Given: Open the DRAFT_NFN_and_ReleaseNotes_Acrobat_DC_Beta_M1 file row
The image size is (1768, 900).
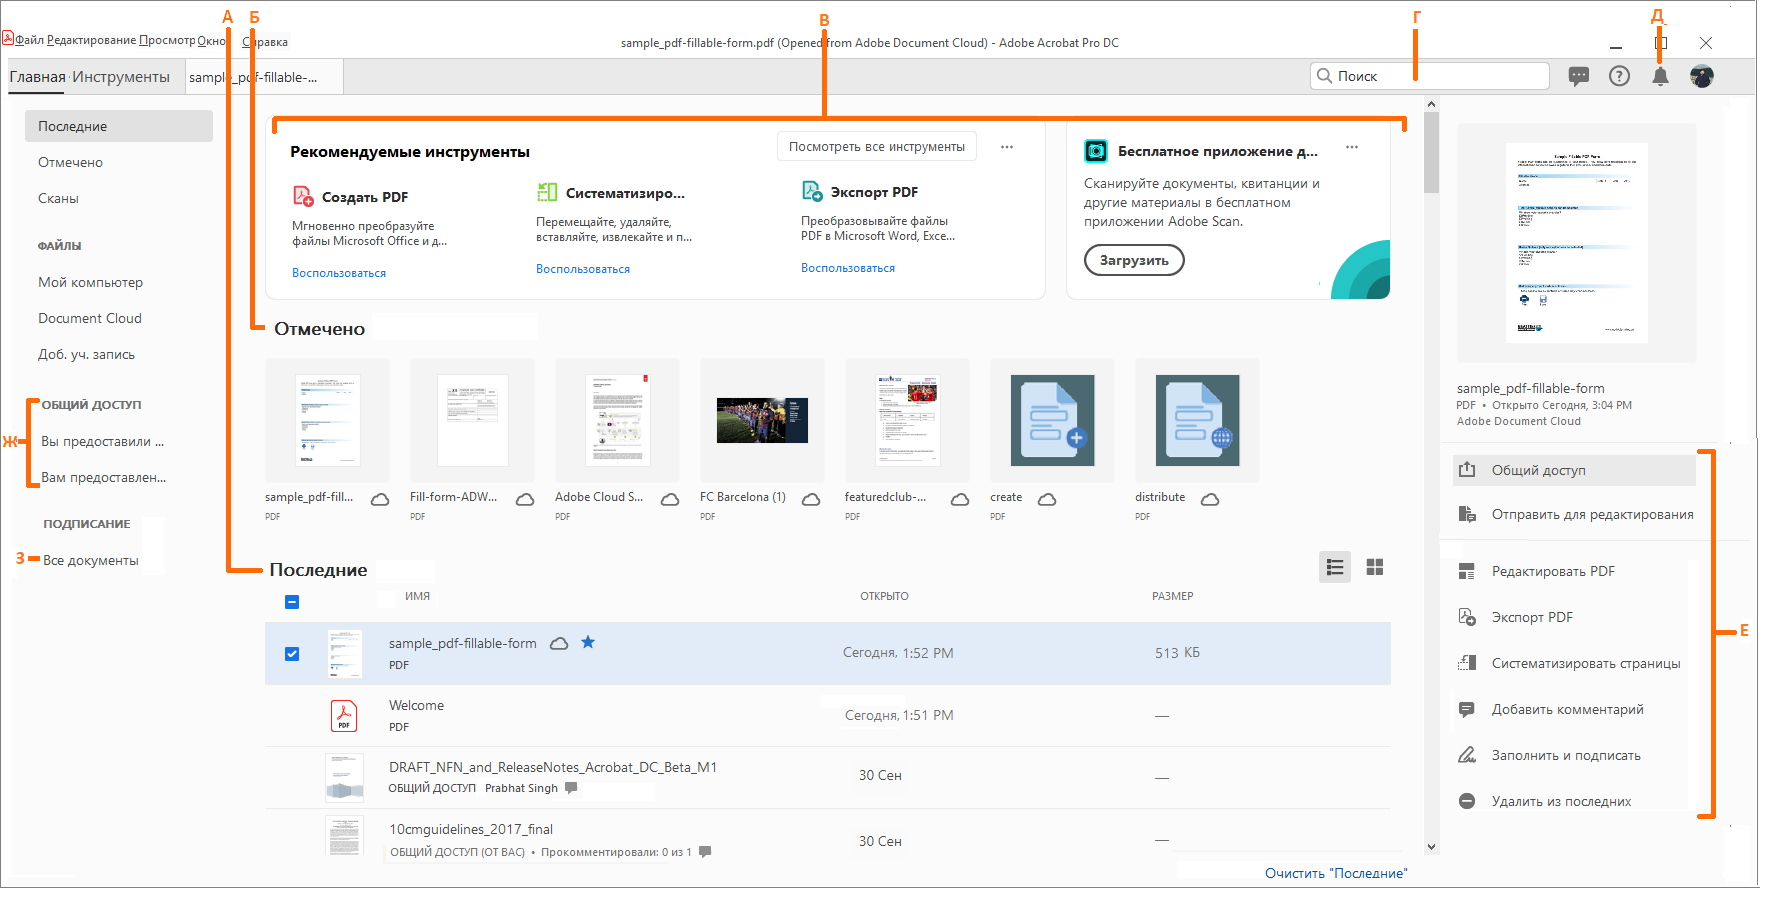Looking at the screenshot, I should coord(828,777).
